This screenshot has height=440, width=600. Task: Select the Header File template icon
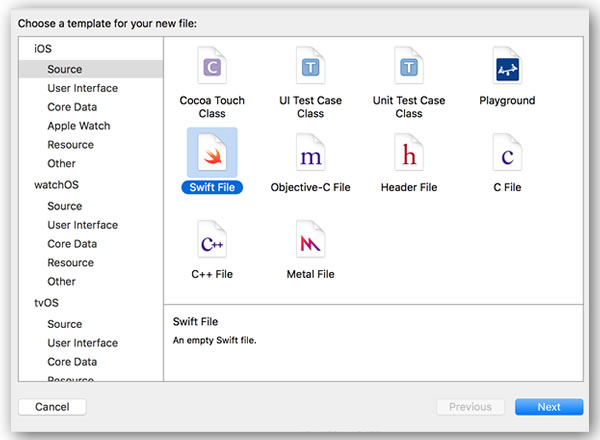coord(409,152)
